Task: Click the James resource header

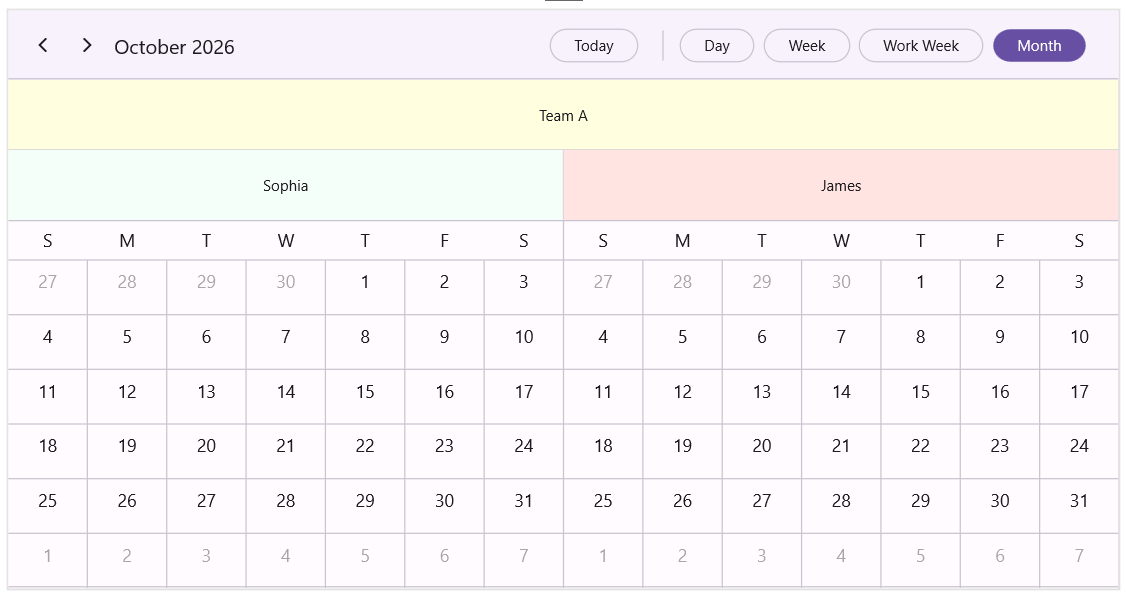Action: pos(841,185)
